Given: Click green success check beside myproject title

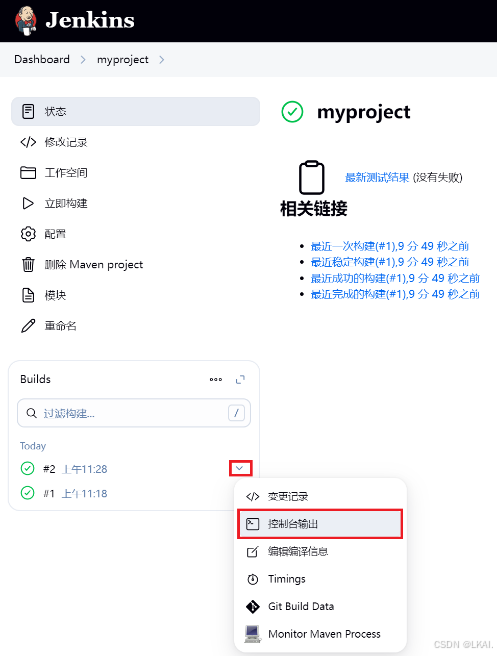Looking at the screenshot, I should [x=292, y=112].
